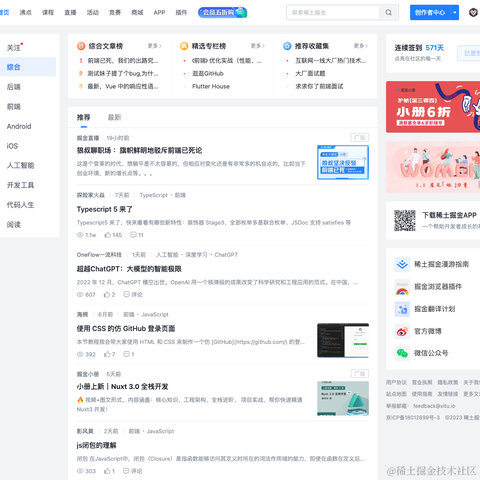Click the 微信公众号 WeChat icon

[402, 353]
